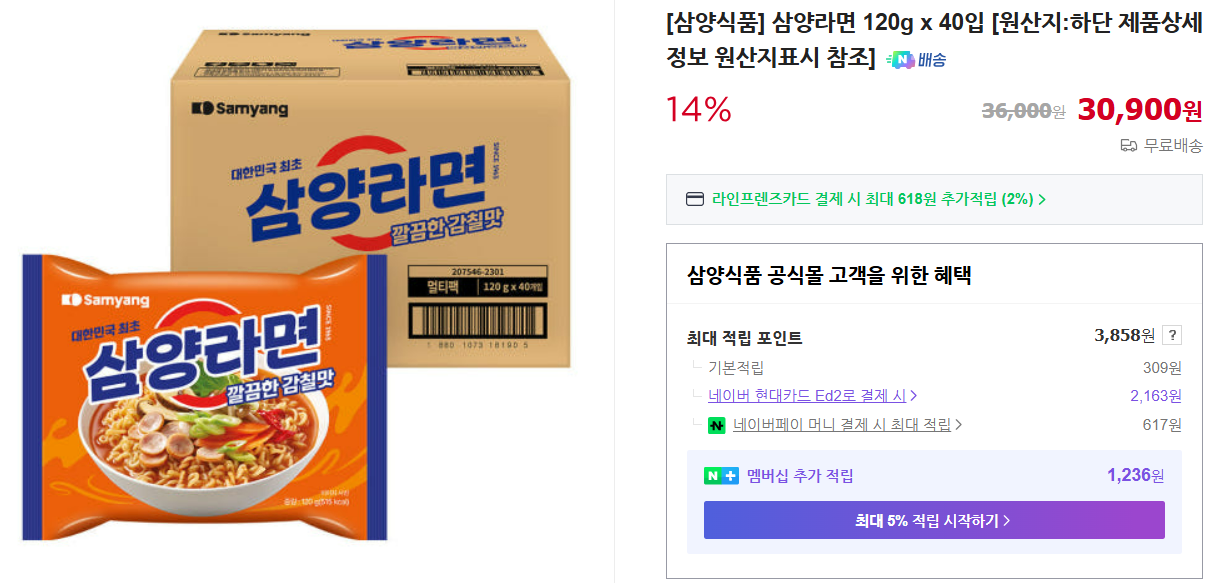Expand the arrow after 현대카드 Ed2로 결제 시
Viewport: 1210px width, 583px height.
[x=914, y=396]
